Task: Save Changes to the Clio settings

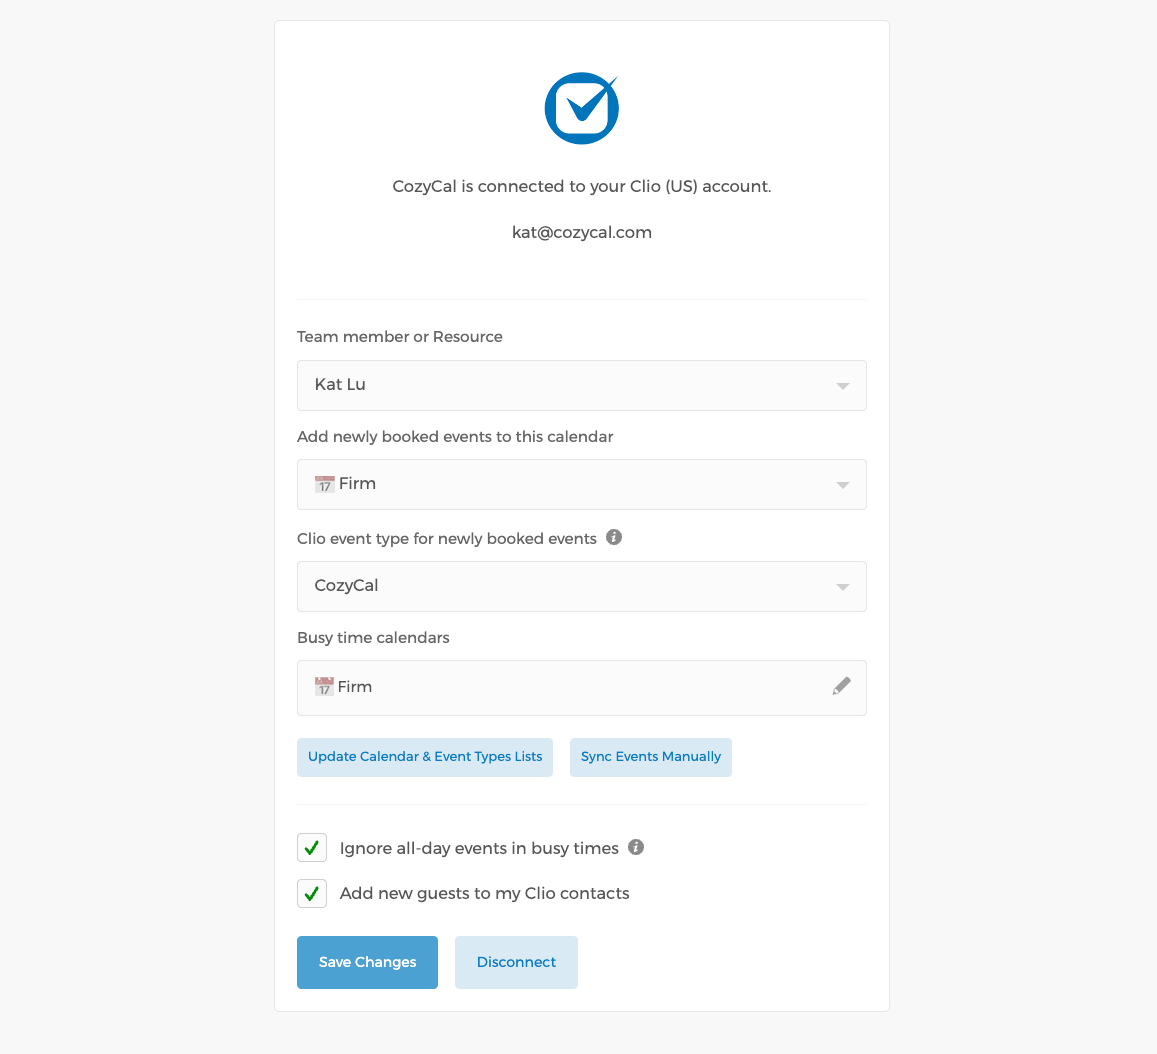Action: (x=367, y=962)
